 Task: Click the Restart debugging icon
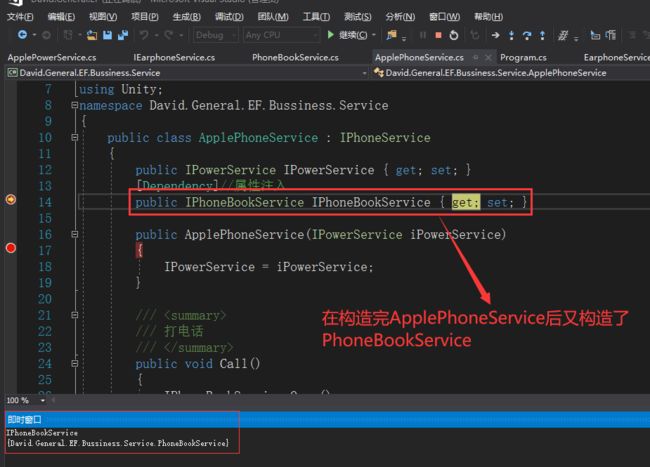coord(454,35)
